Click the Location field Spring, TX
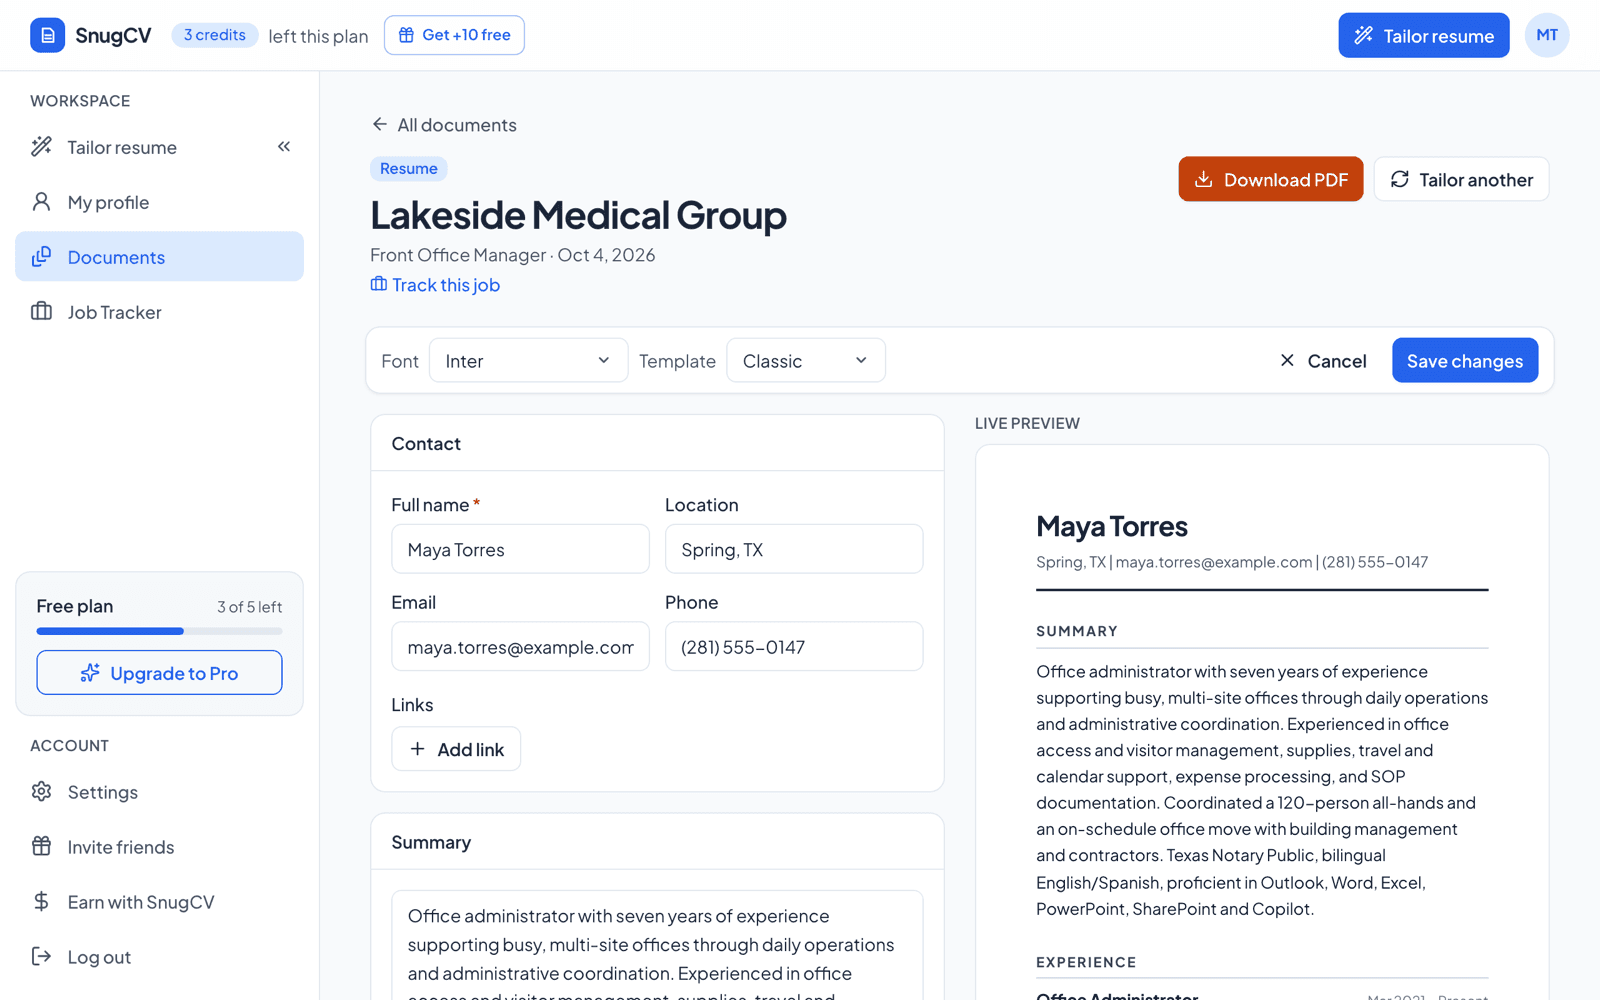This screenshot has height=1000, width=1600. click(x=794, y=549)
